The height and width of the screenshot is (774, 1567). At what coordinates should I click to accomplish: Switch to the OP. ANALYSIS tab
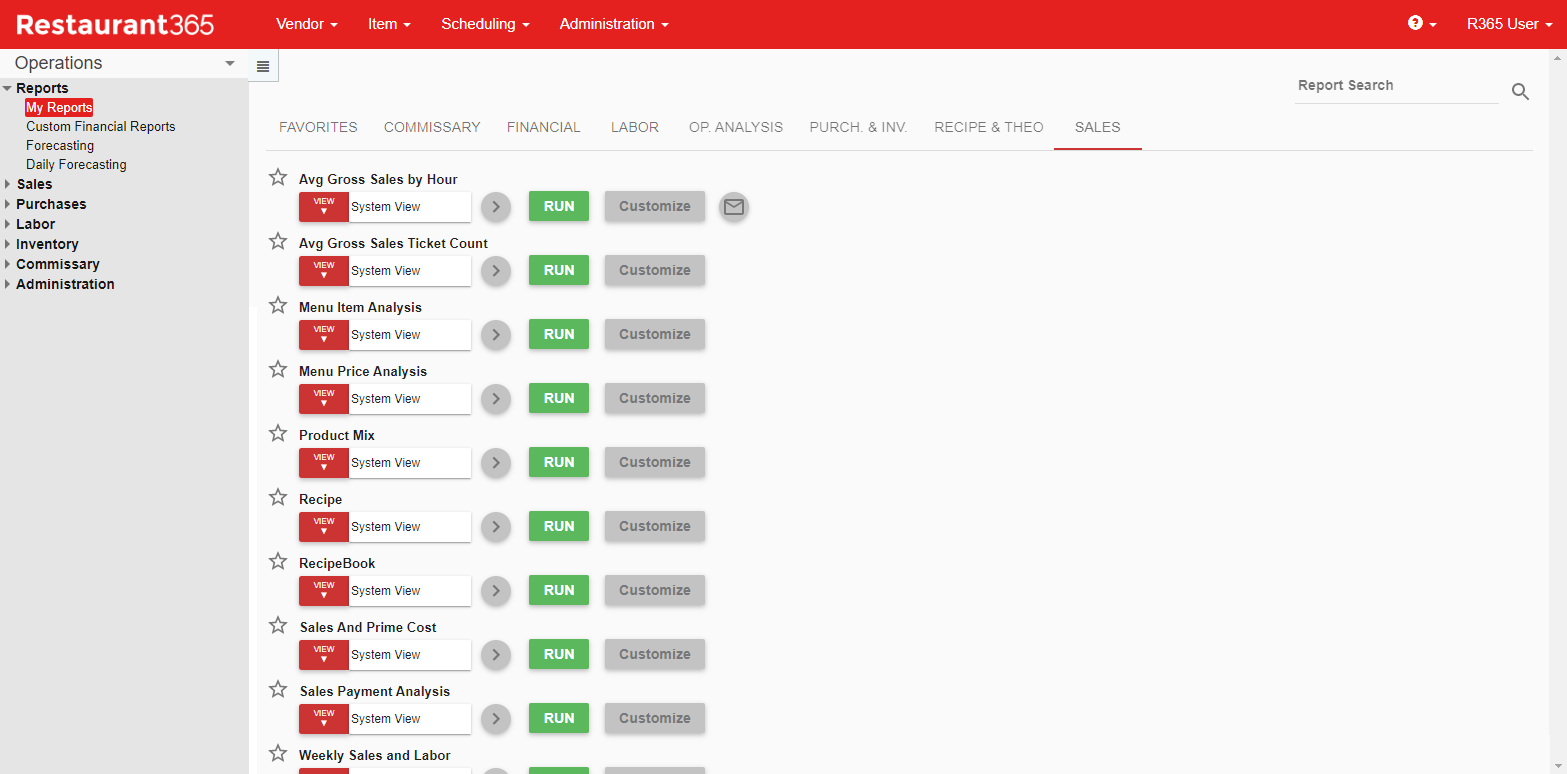[736, 127]
